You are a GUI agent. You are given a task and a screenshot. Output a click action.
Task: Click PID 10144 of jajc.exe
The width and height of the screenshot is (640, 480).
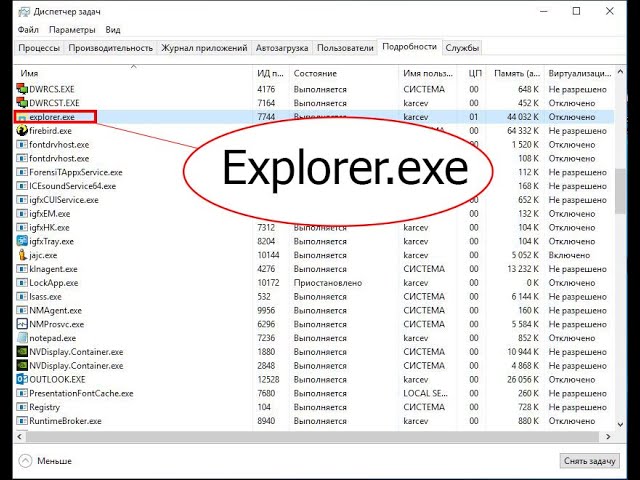click(268, 255)
